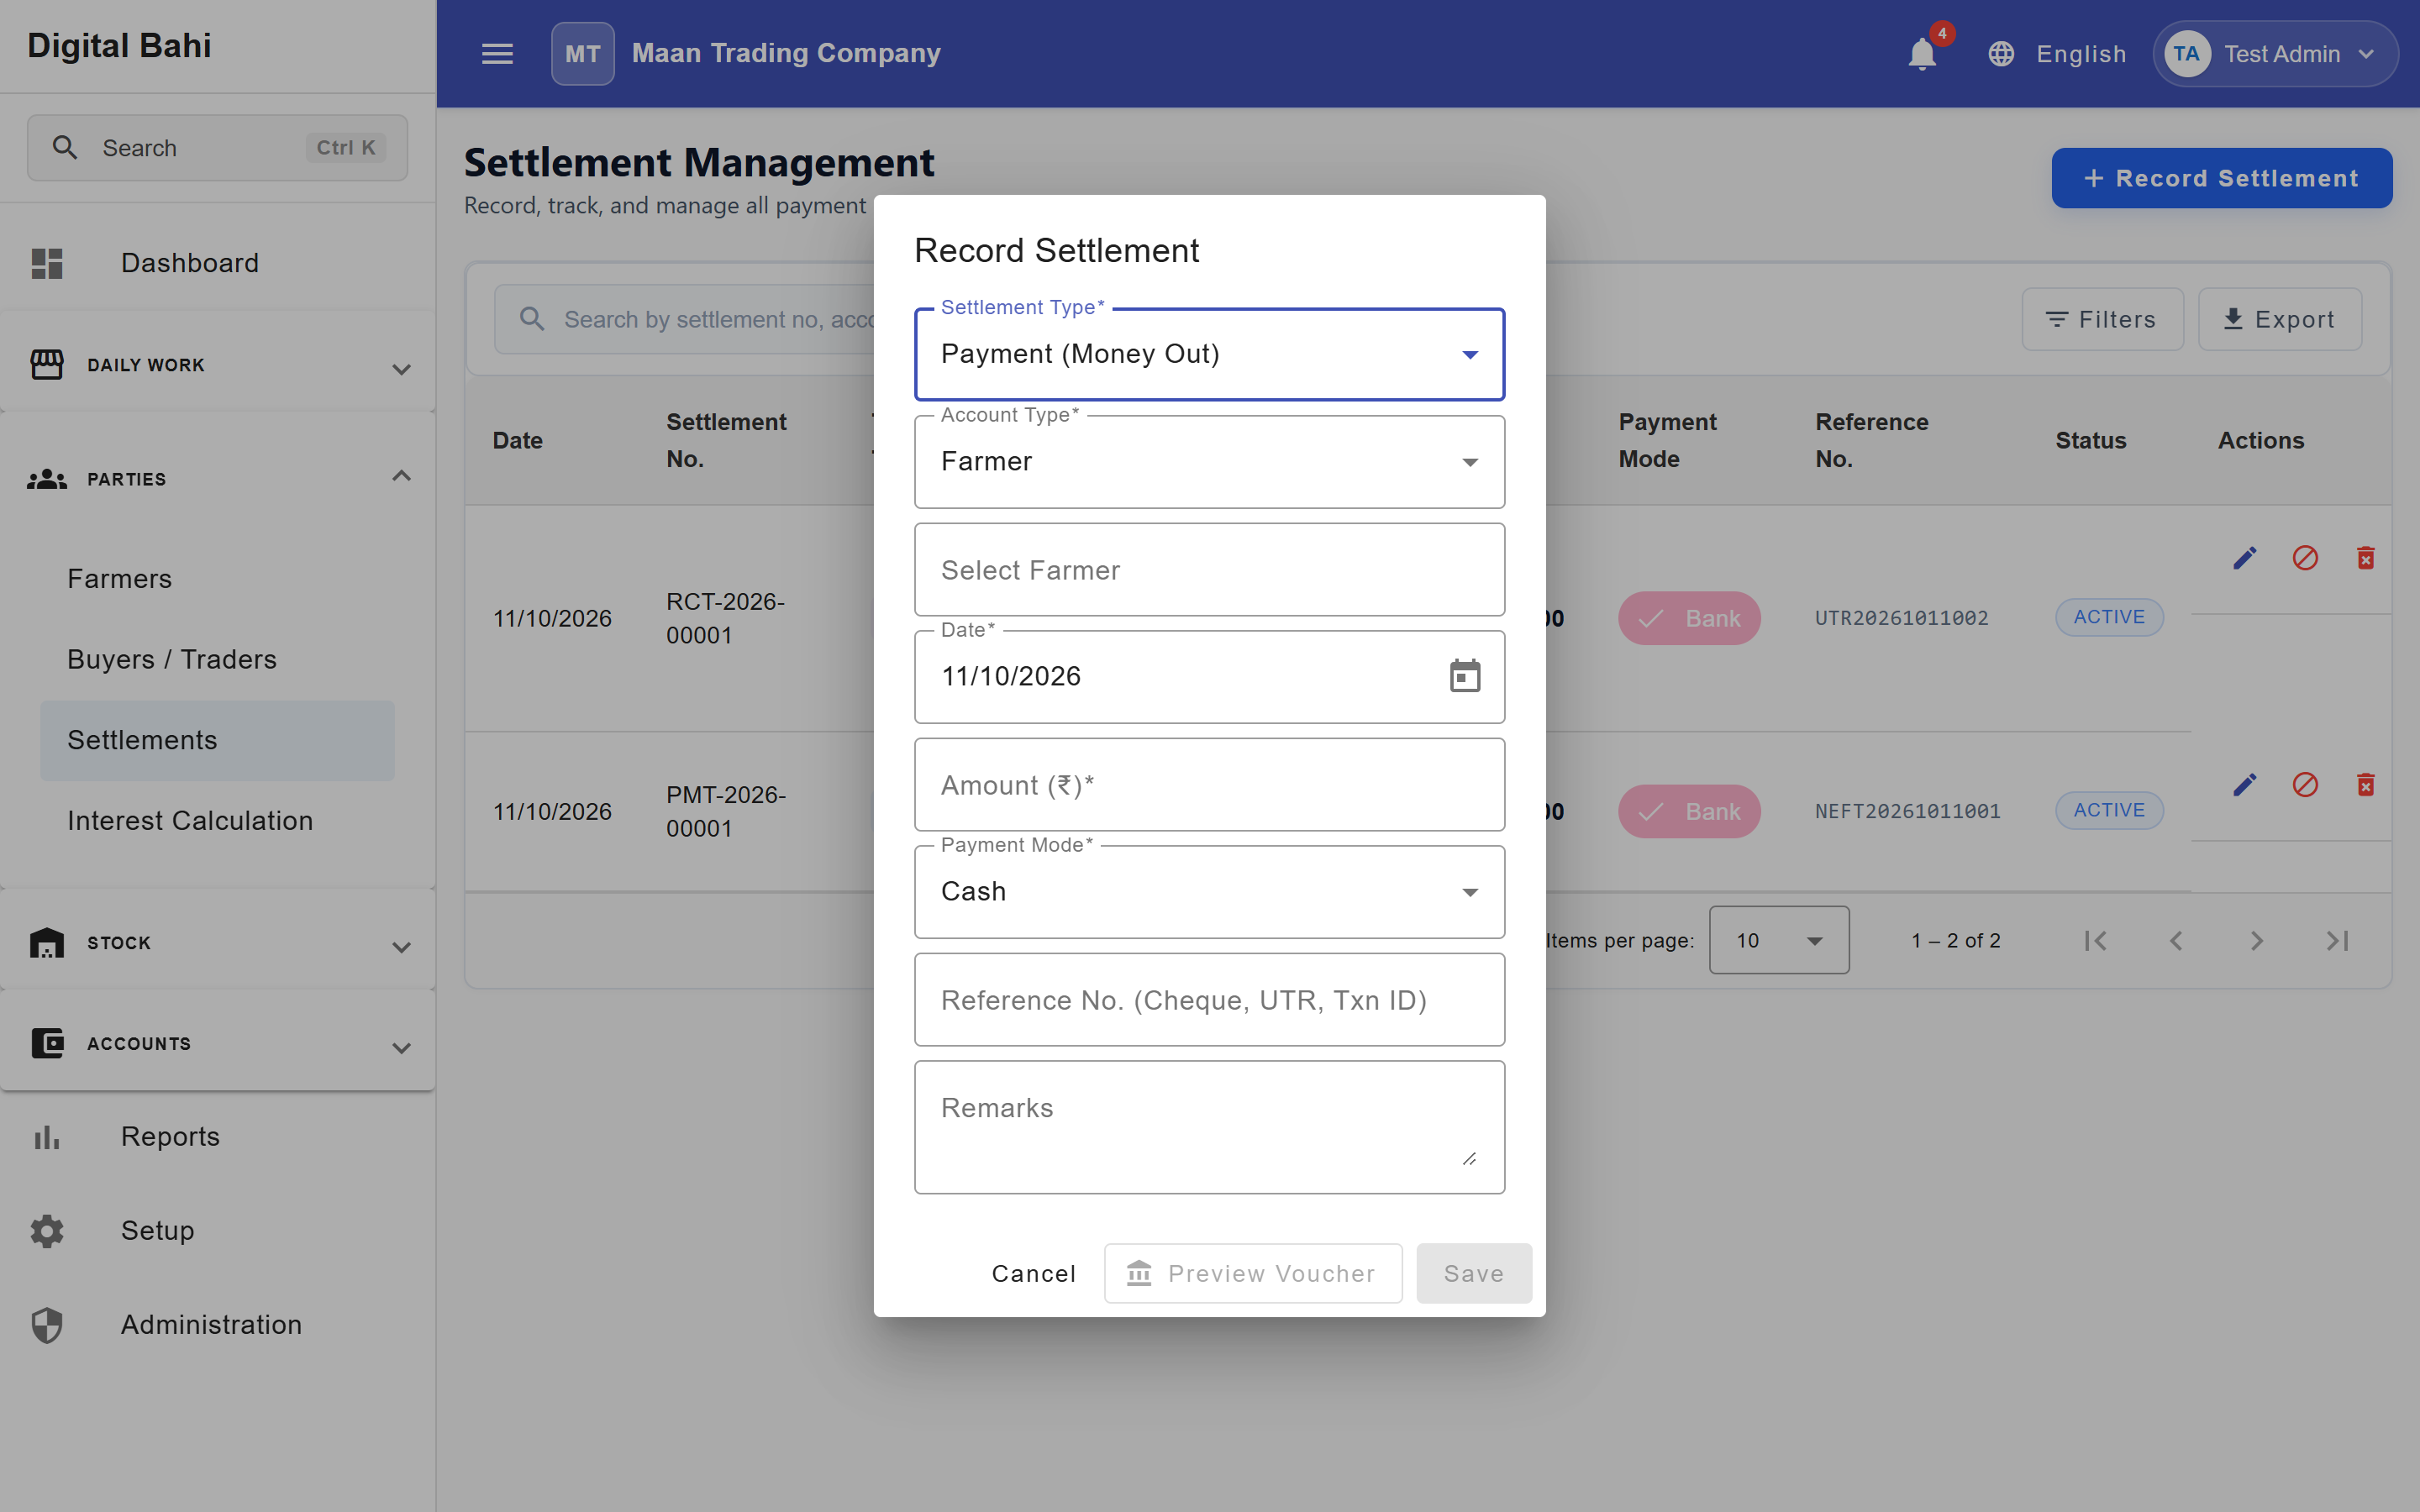2420x1512 pixels.
Task: Open notifications bell with 4 alerts
Action: [x=1922, y=54]
